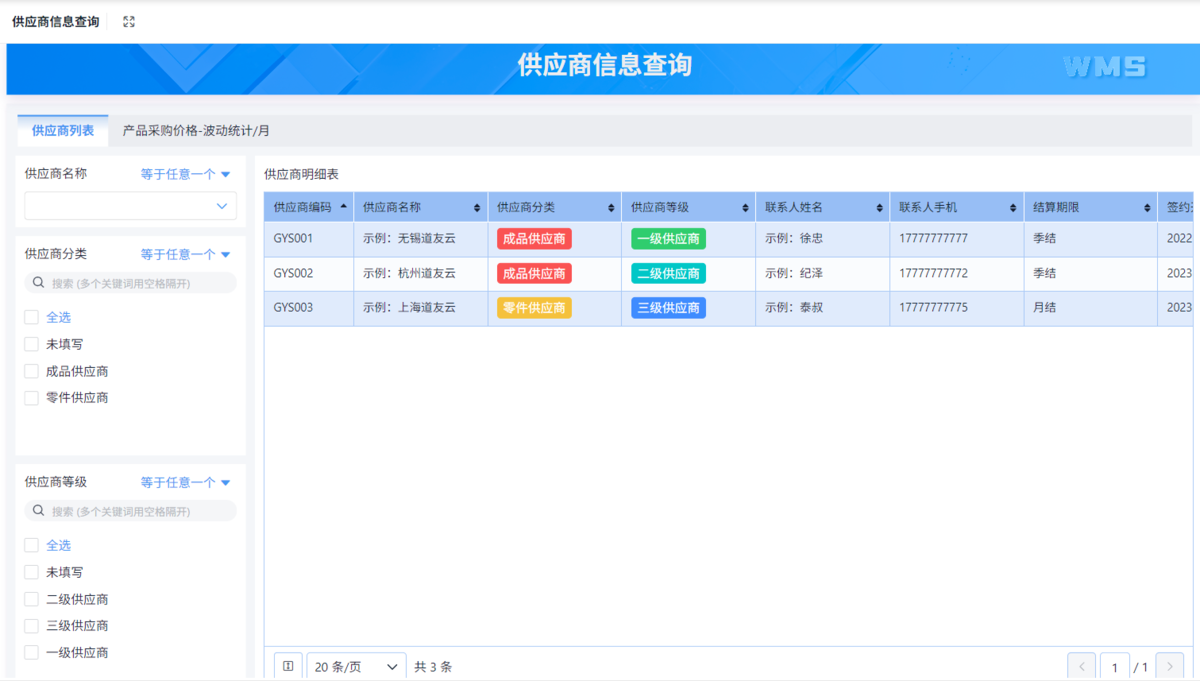Click teal 二级供应商 tag in GYS002 row

[668, 273]
